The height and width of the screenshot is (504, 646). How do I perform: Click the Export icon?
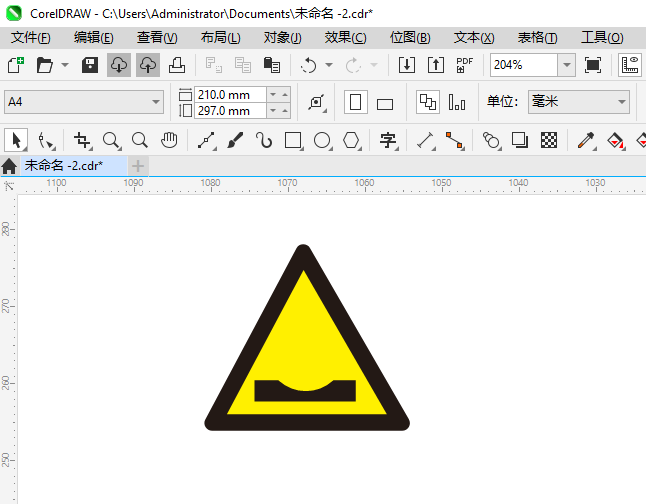[435, 65]
